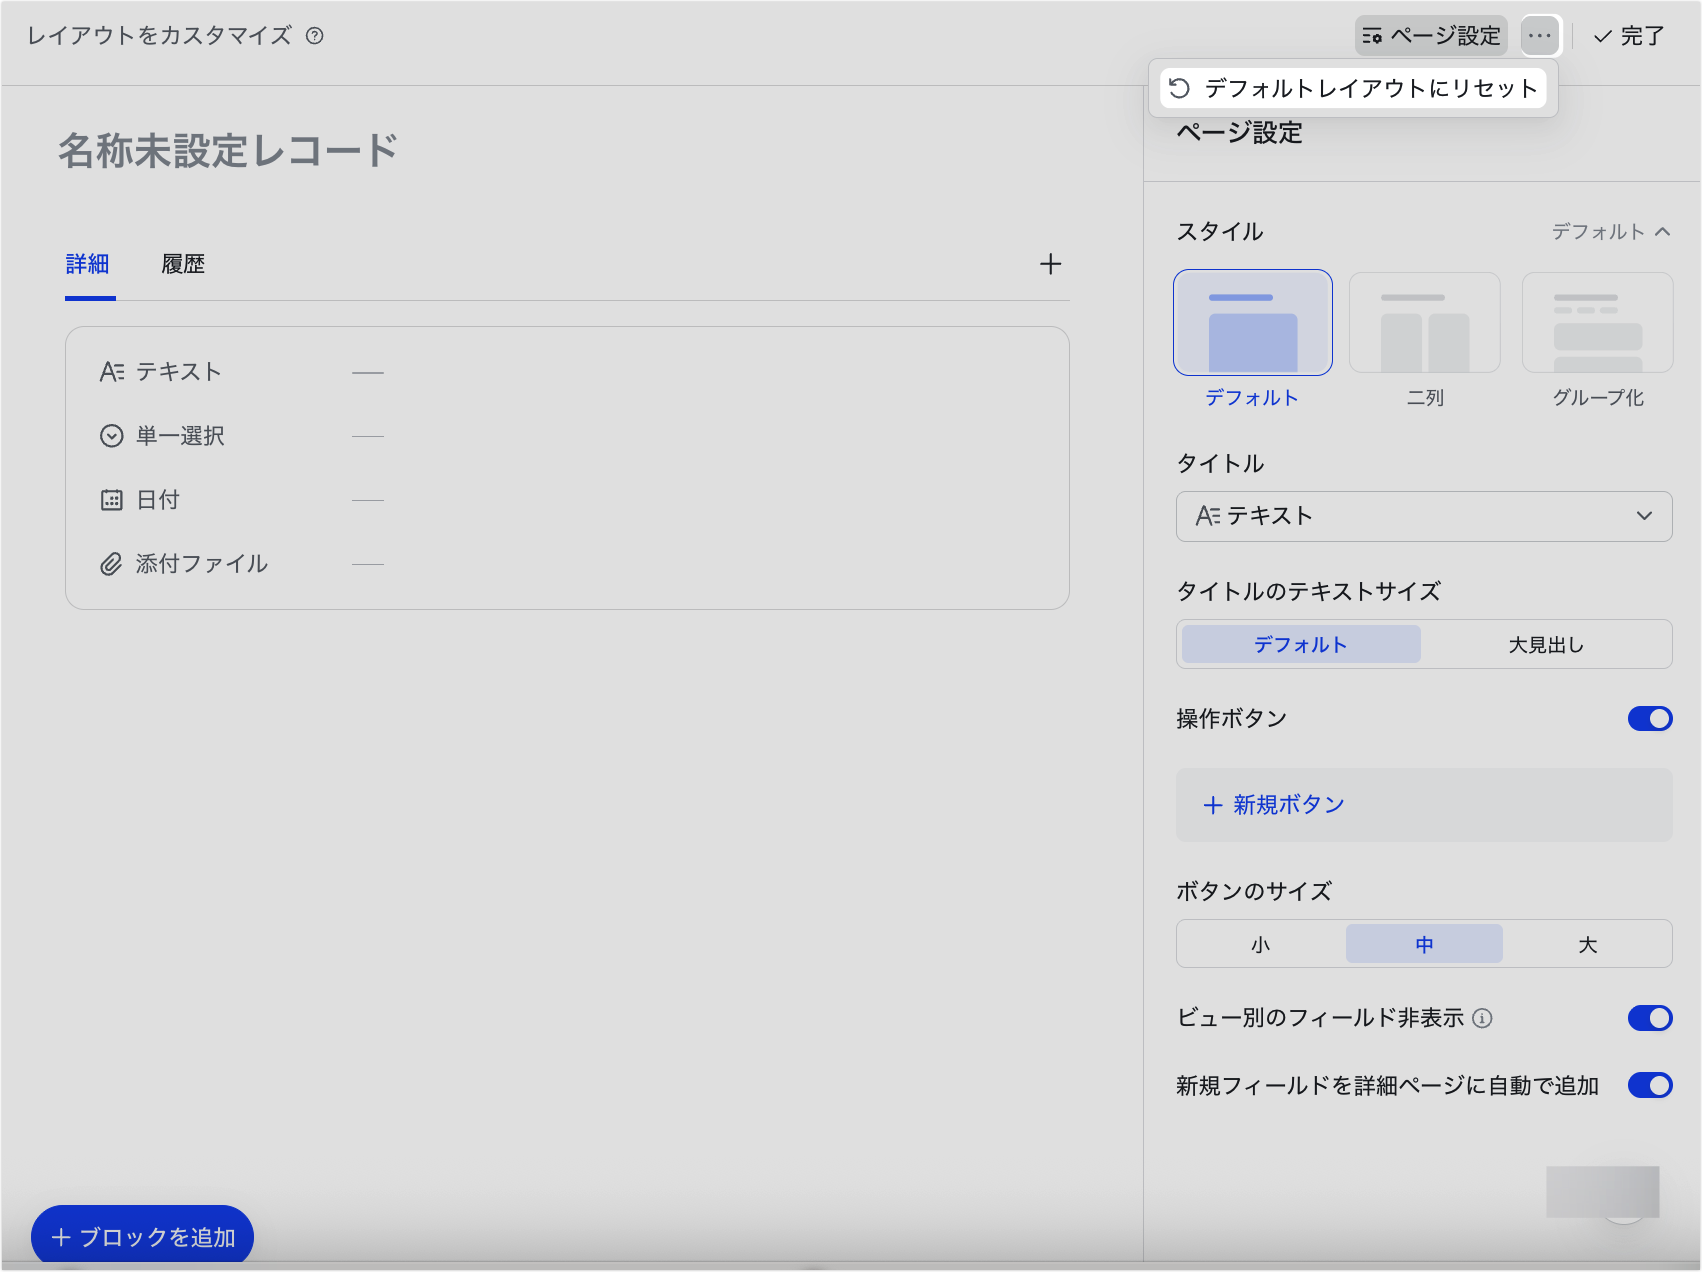The width and height of the screenshot is (1702, 1272).
Task: Select the テキスト field row label
Action: click(179, 372)
